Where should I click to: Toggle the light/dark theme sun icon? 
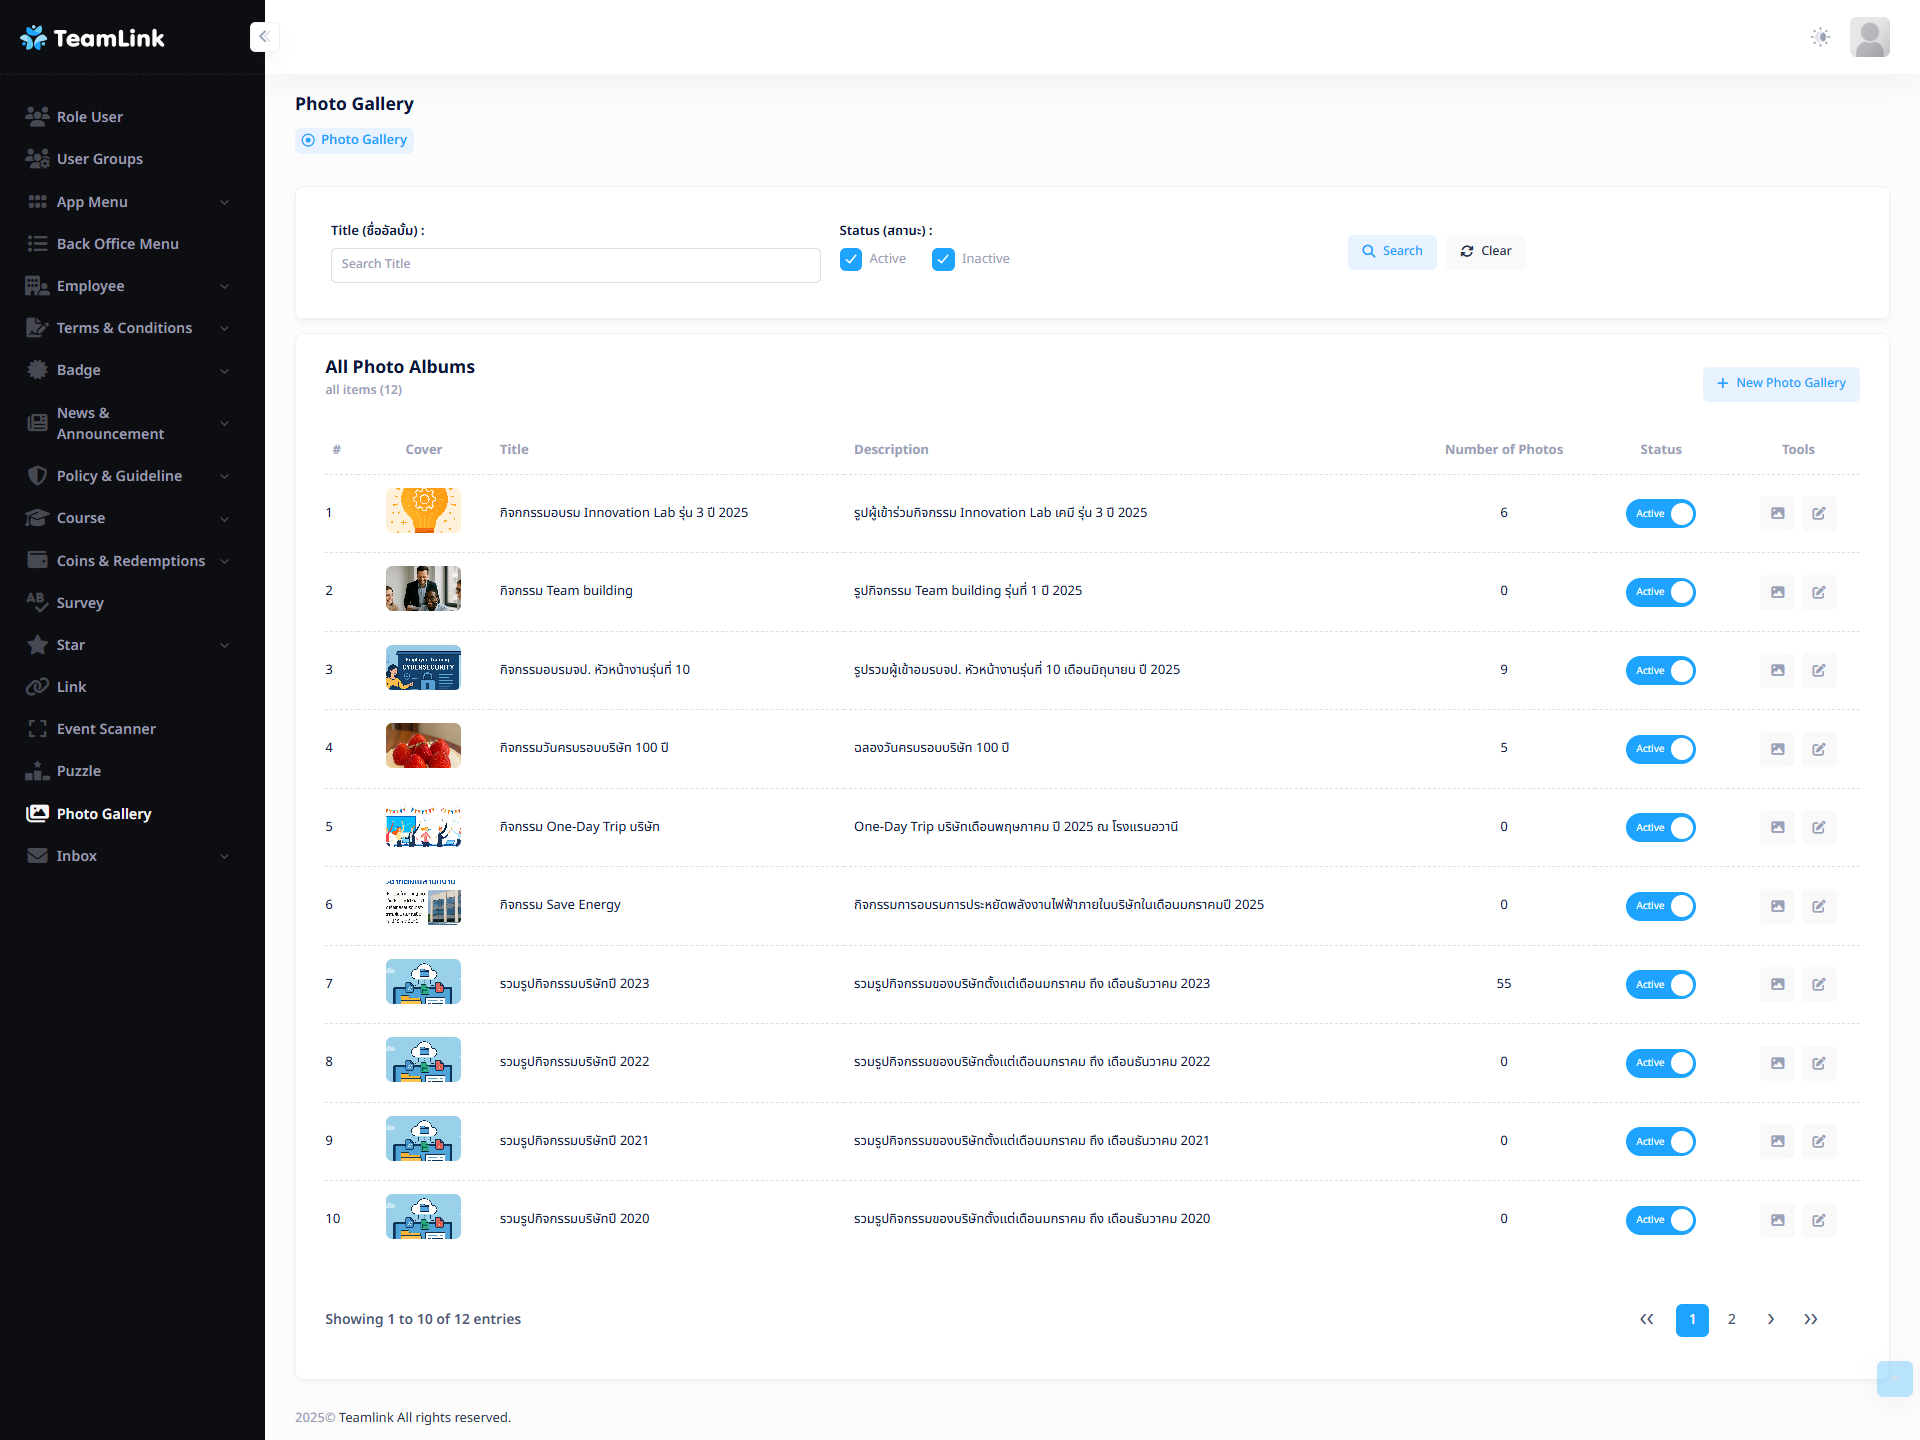click(1820, 37)
